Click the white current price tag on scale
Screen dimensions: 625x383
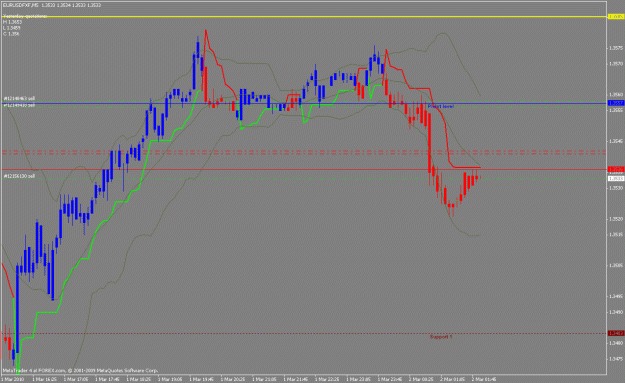(x=616, y=179)
